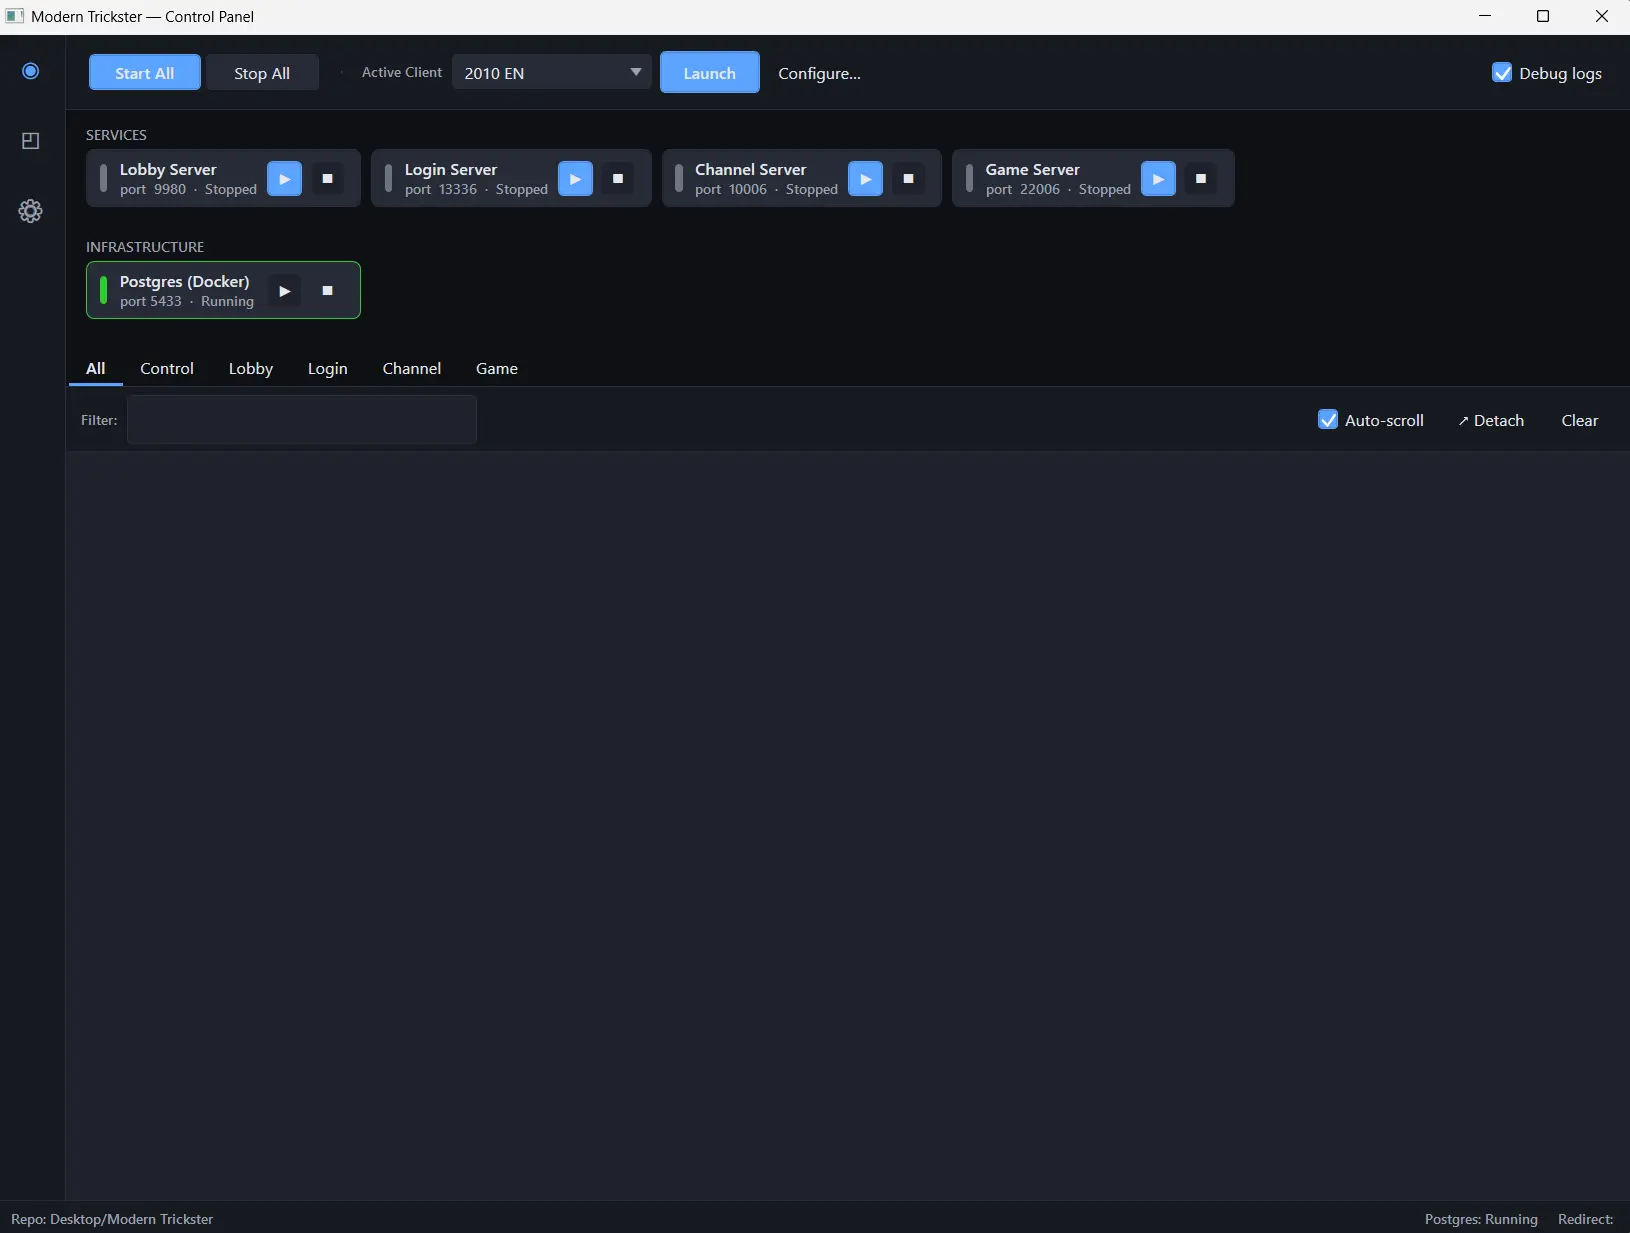Switch to the Game log tab

(497, 368)
